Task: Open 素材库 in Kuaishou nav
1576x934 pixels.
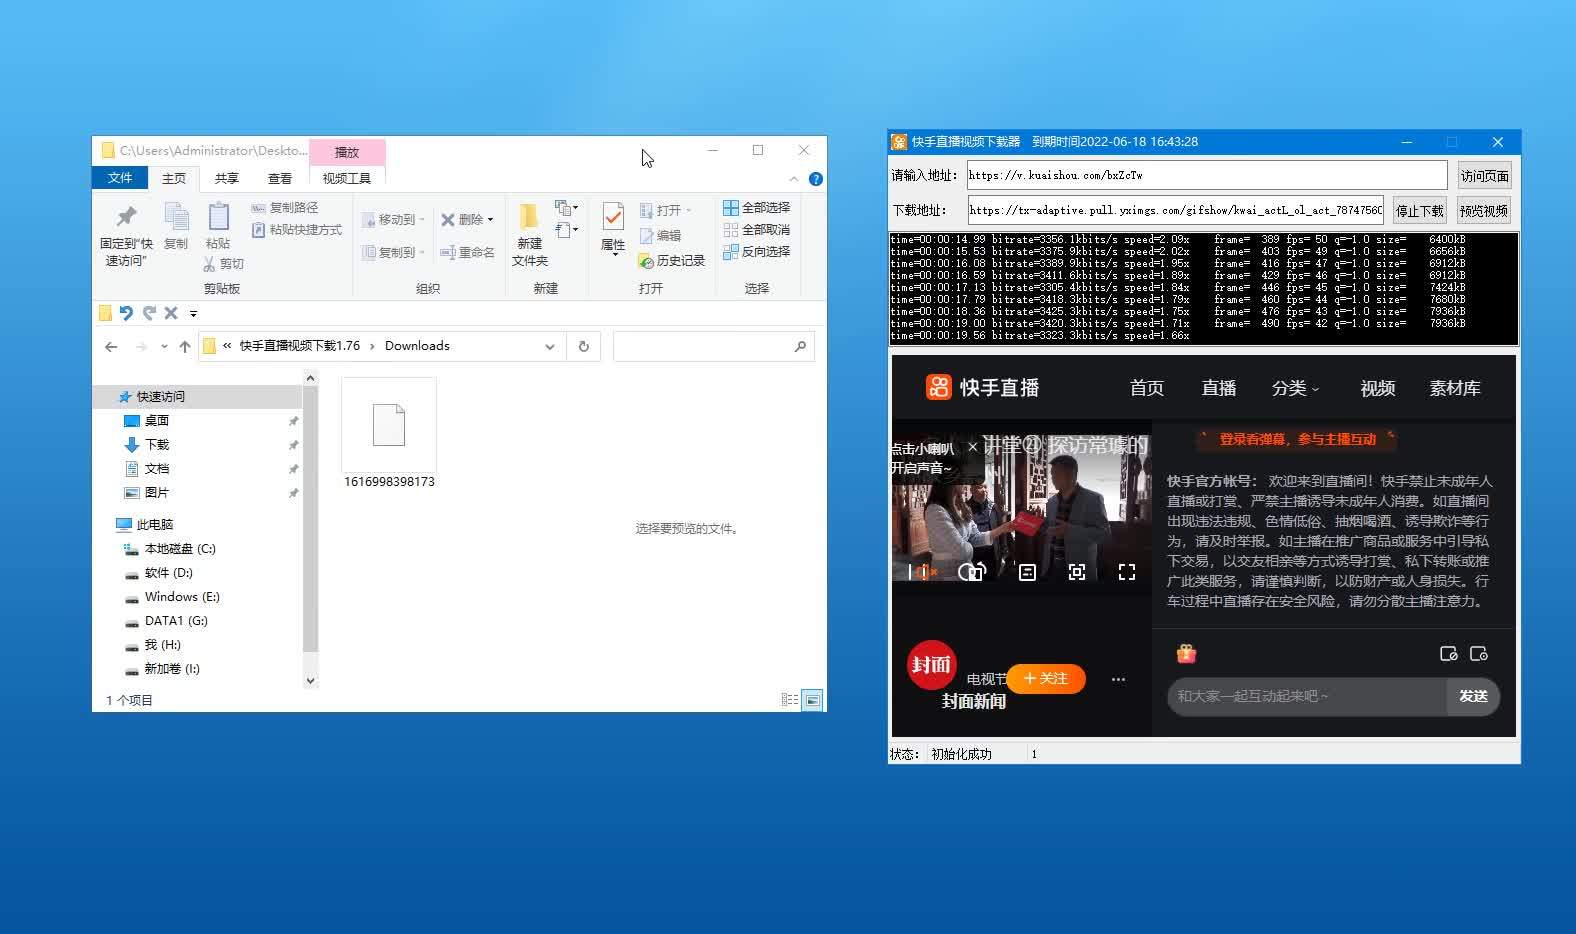Action: click(1455, 388)
